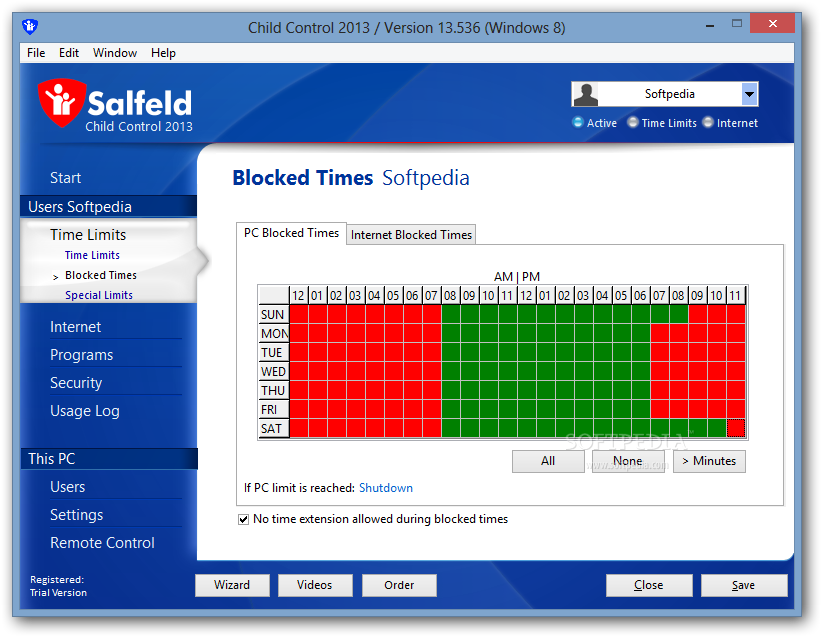
Task: Click the user avatar icon beside Softpedia
Action: tap(586, 94)
